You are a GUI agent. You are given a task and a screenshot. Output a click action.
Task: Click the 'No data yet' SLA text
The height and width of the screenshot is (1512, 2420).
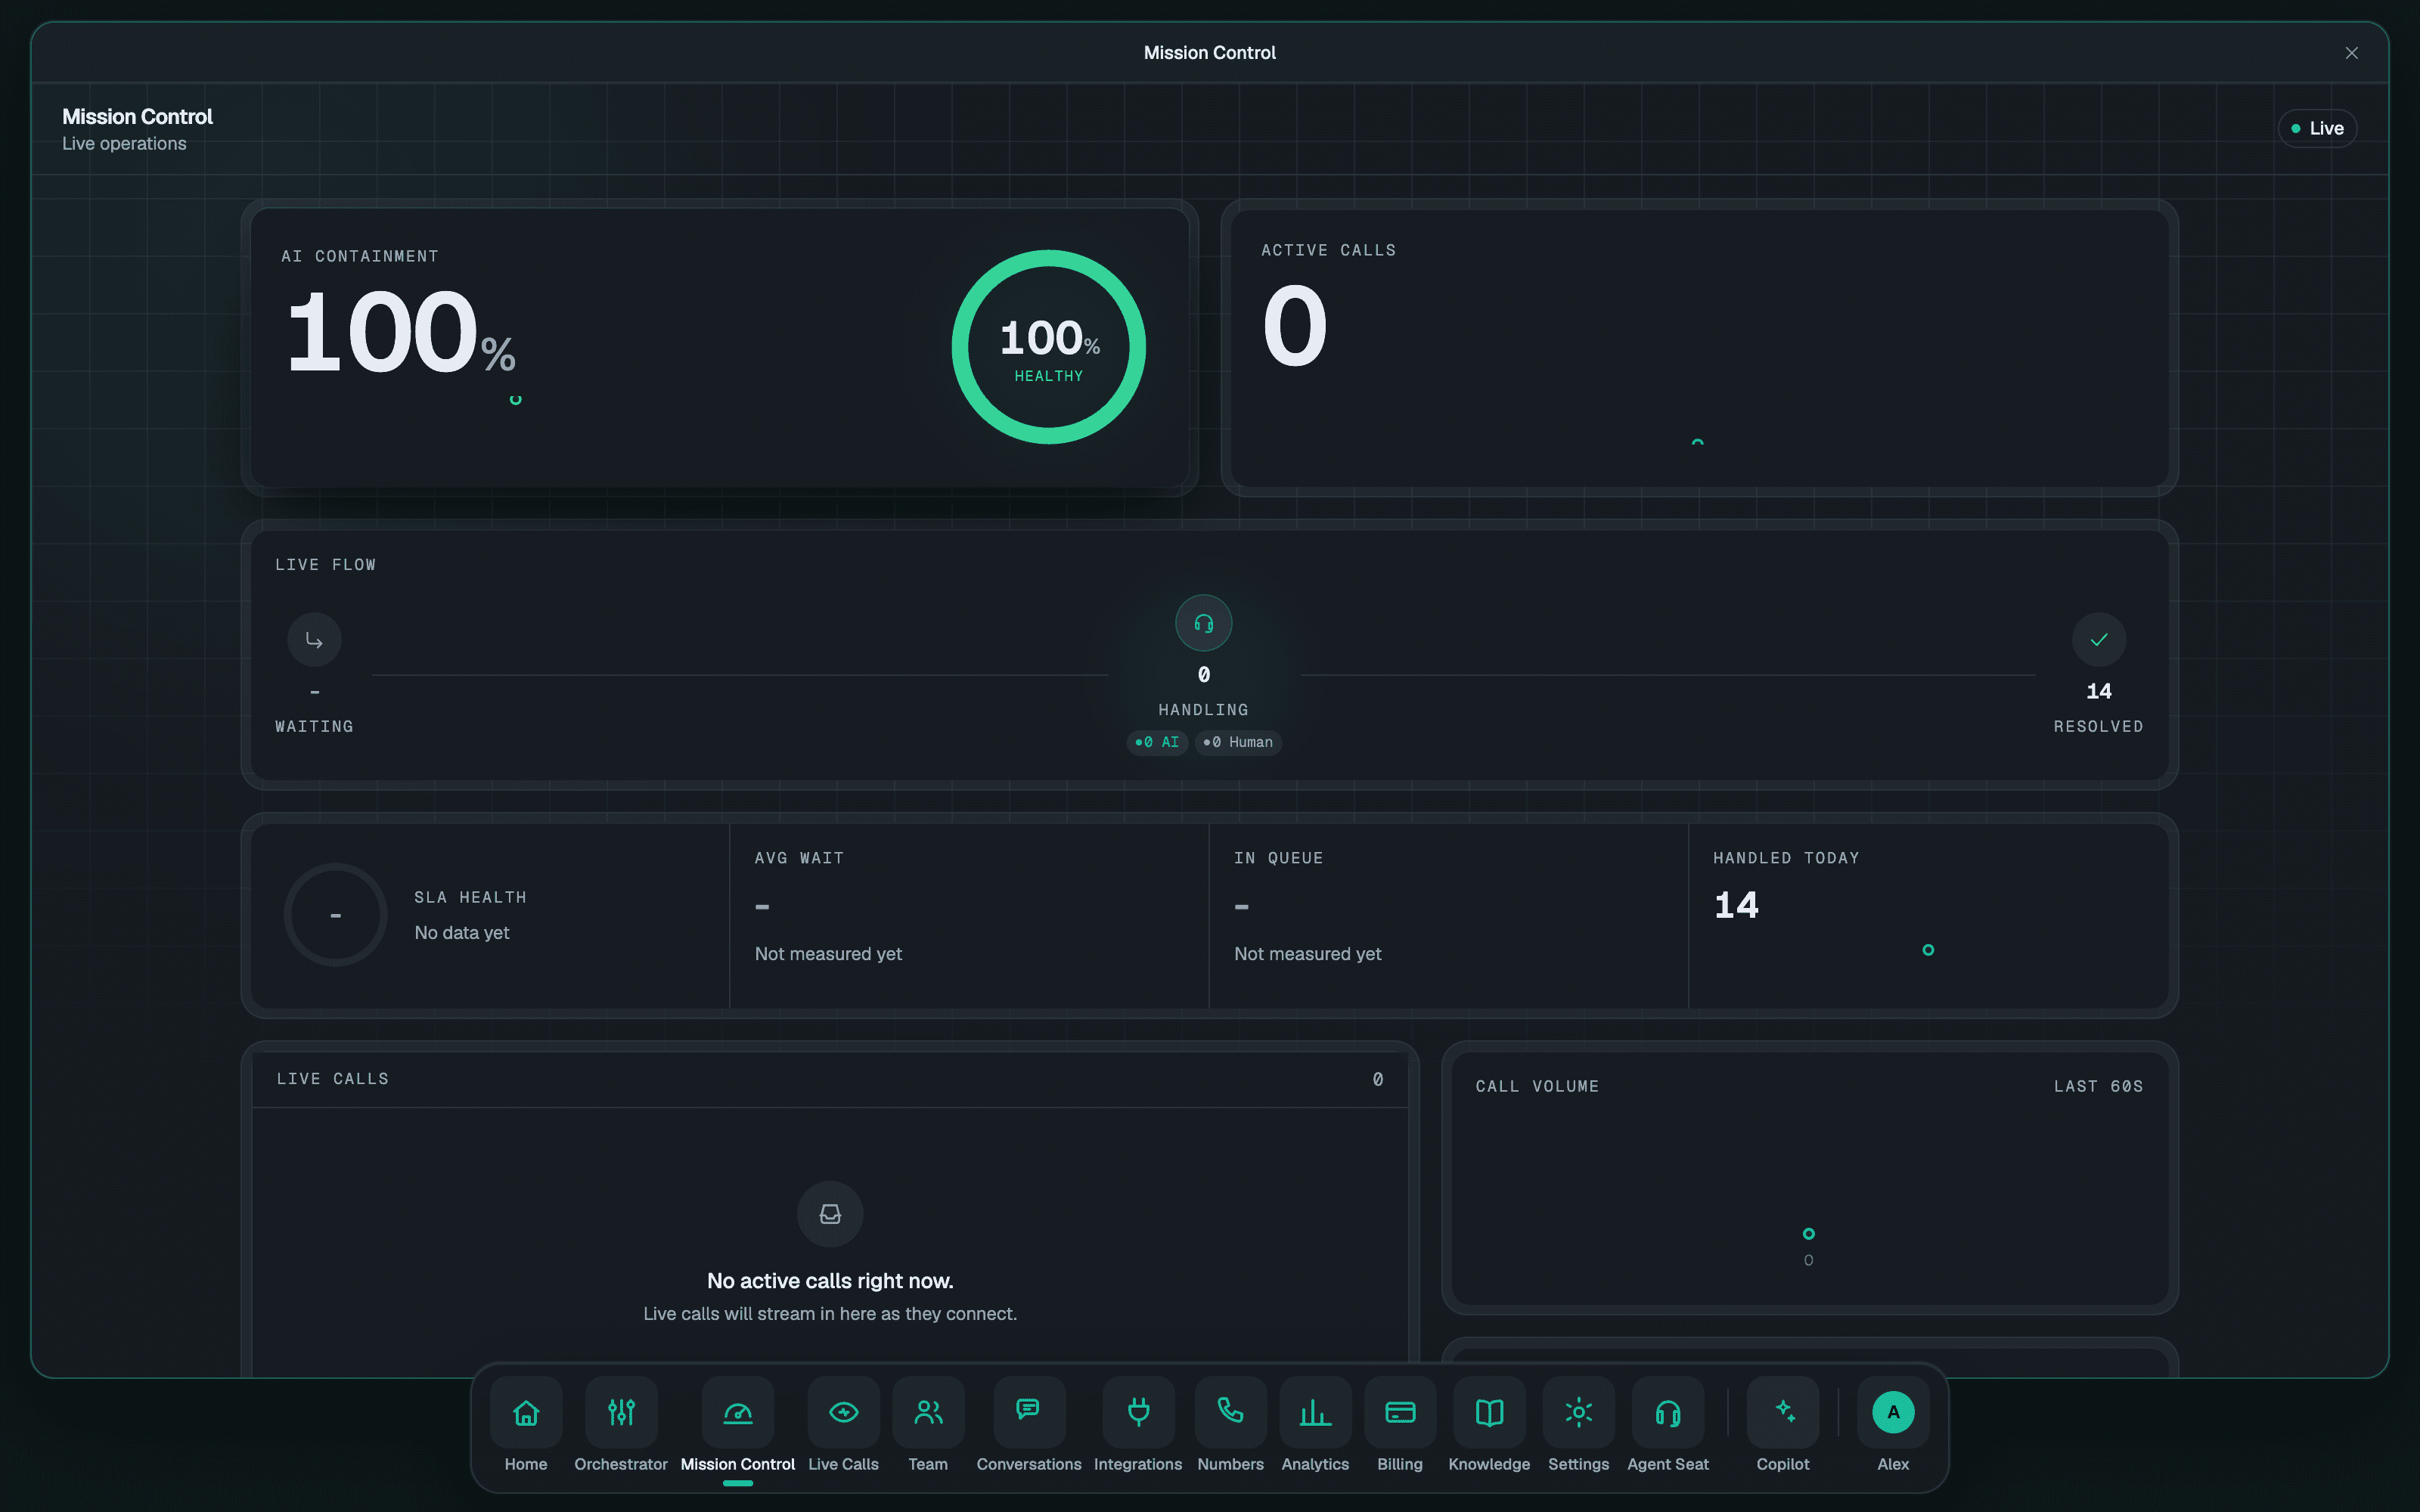pyautogui.click(x=462, y=933)
